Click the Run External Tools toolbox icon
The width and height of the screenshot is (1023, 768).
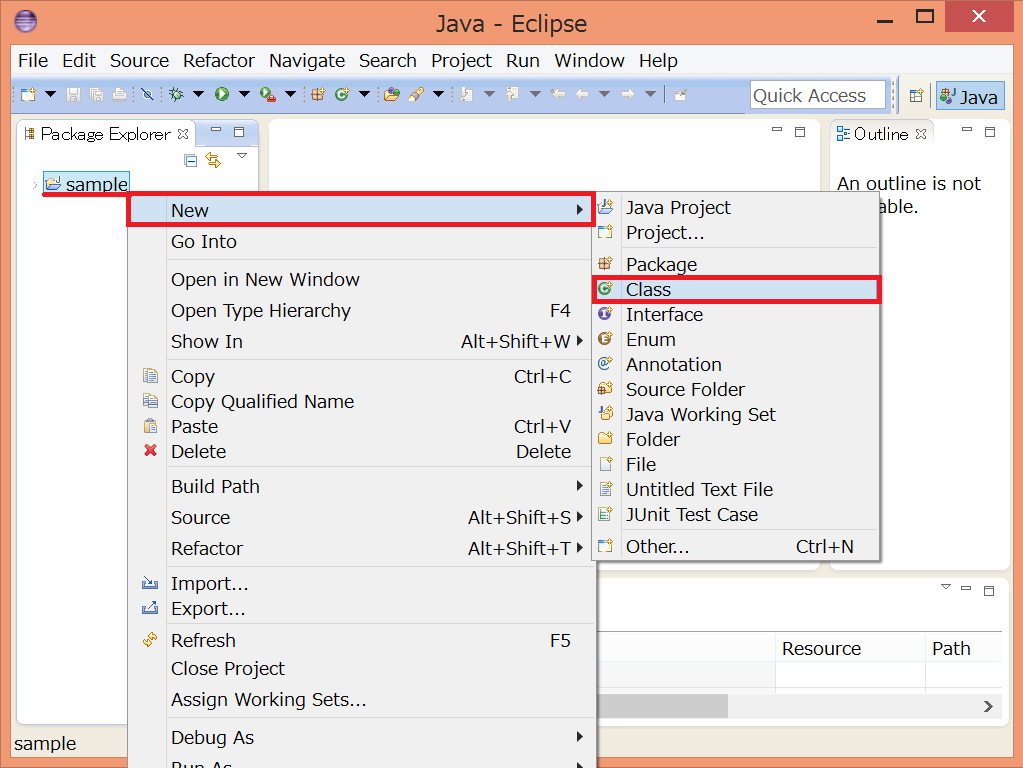(x=267, y=95)
